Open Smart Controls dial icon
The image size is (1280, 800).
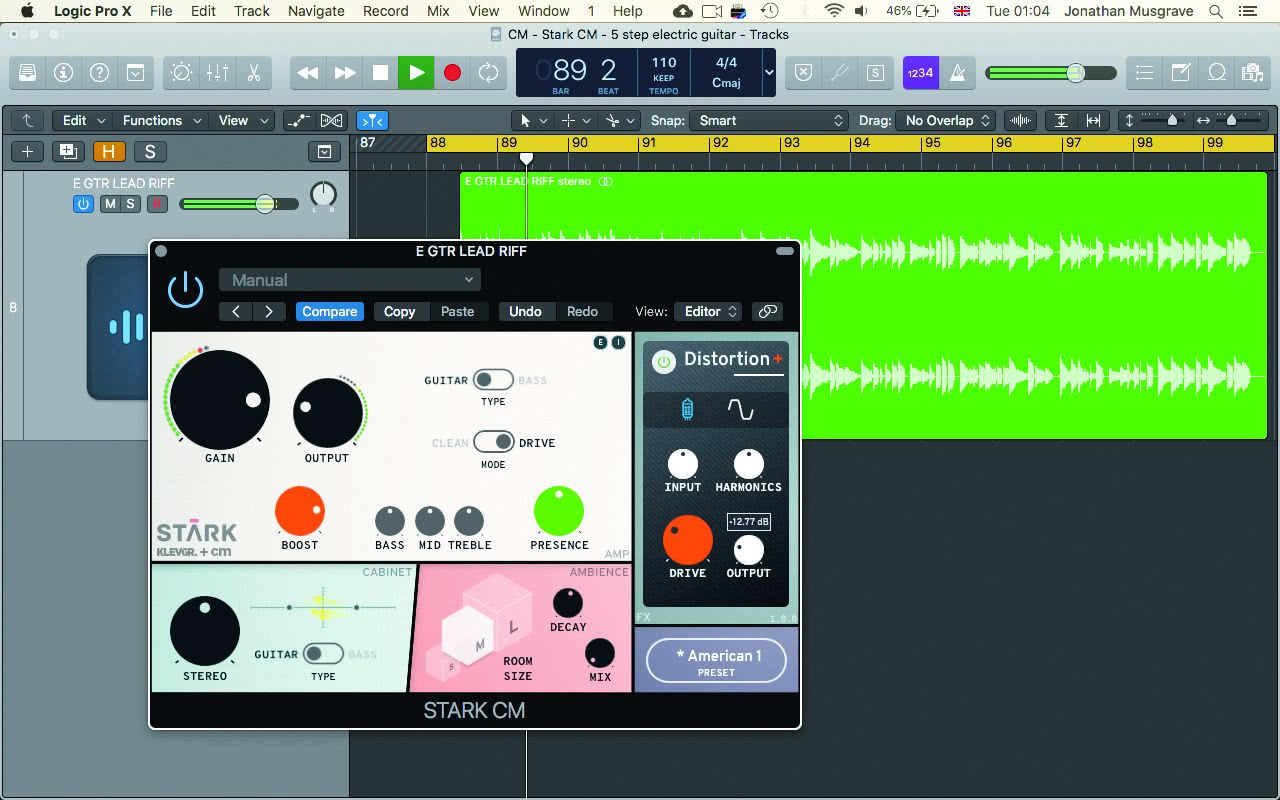[181, 73]
